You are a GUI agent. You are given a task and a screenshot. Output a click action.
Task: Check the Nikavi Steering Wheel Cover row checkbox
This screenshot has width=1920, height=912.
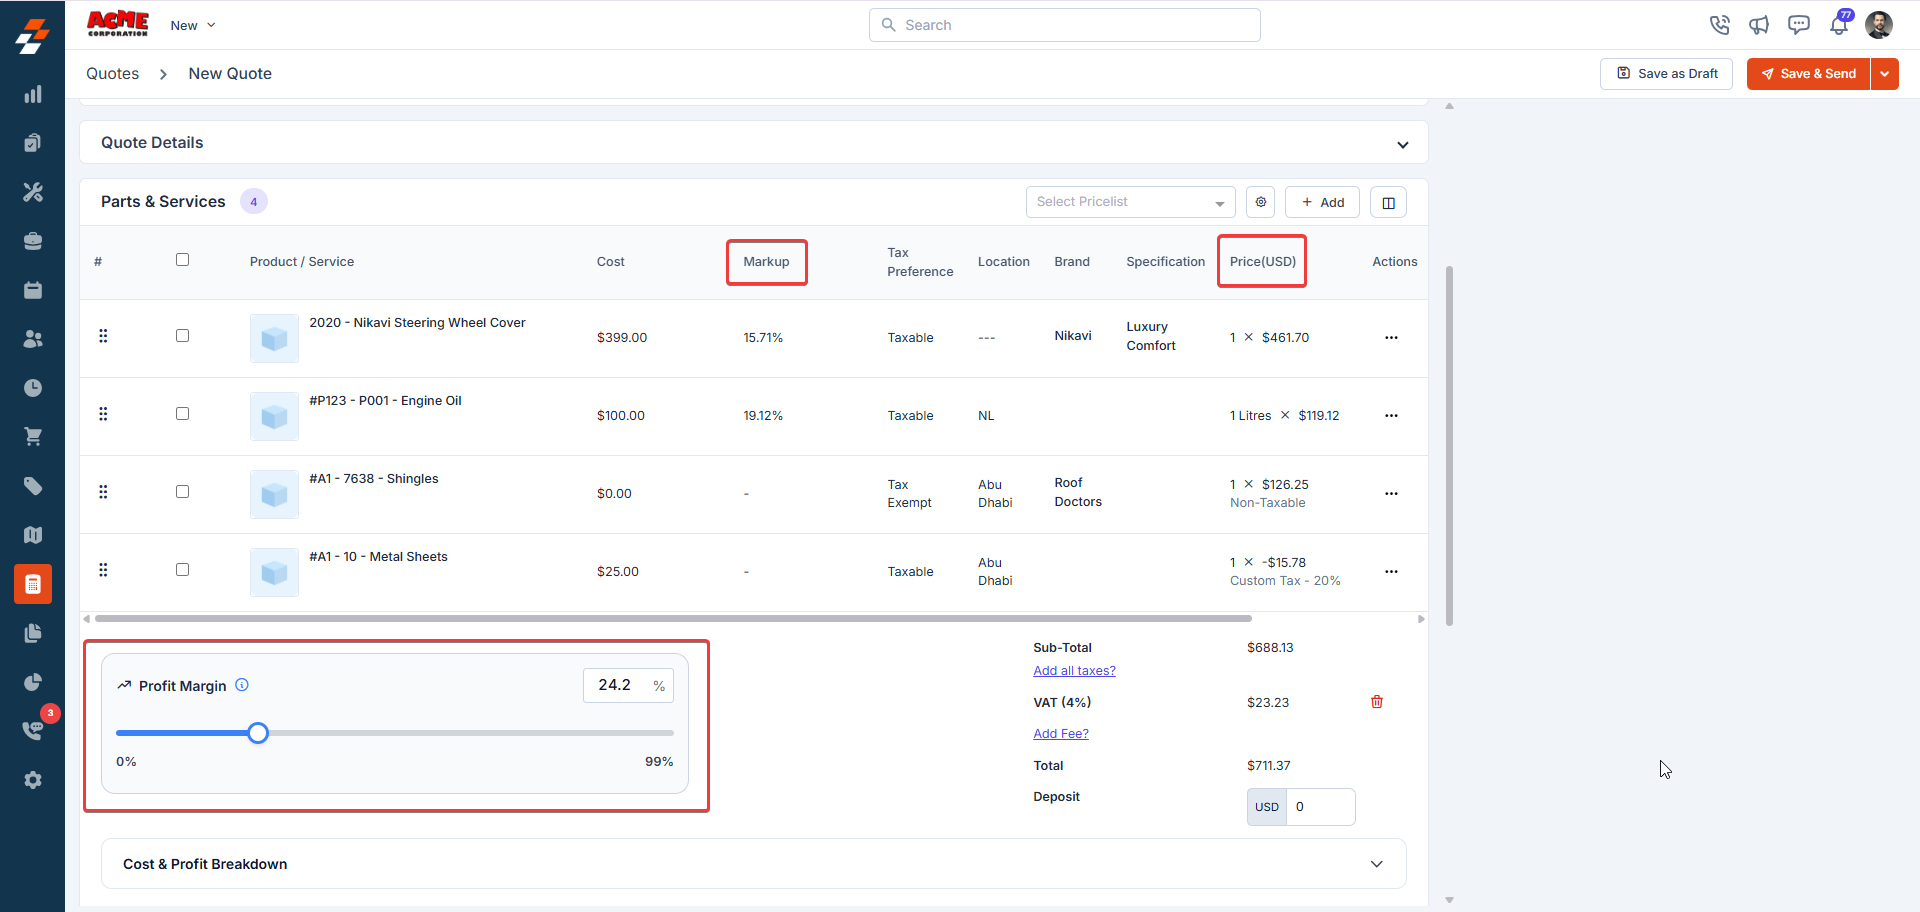click(x=182, y=336)
